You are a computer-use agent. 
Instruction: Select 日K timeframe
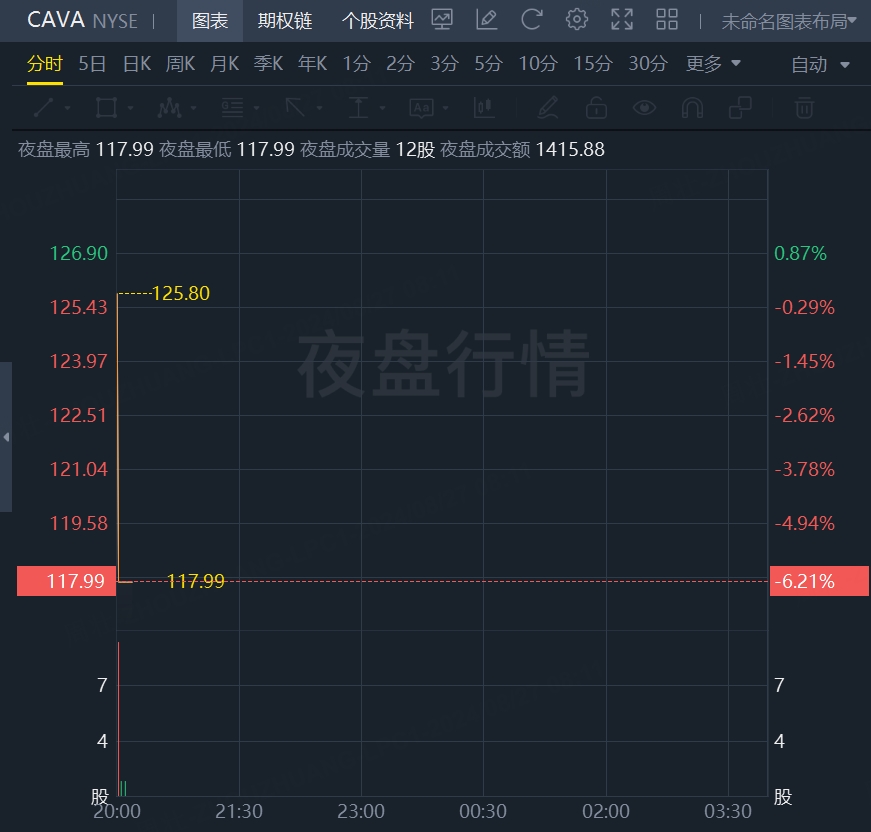coord(137,64)
